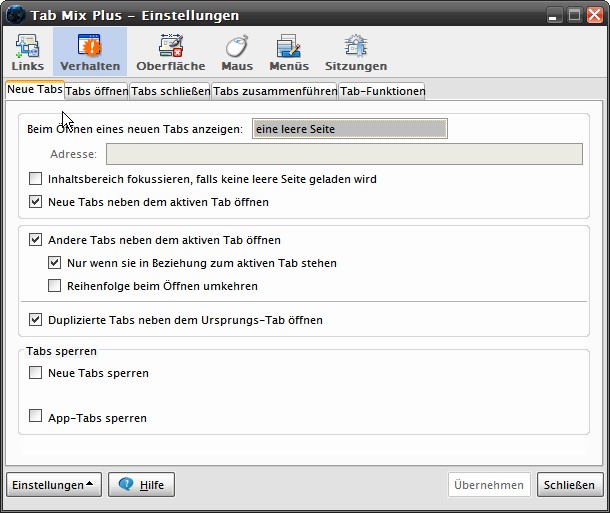Open the 'eine leere Seite' dropdown
Screen dimensions: 610x513
tap(350, 129)
